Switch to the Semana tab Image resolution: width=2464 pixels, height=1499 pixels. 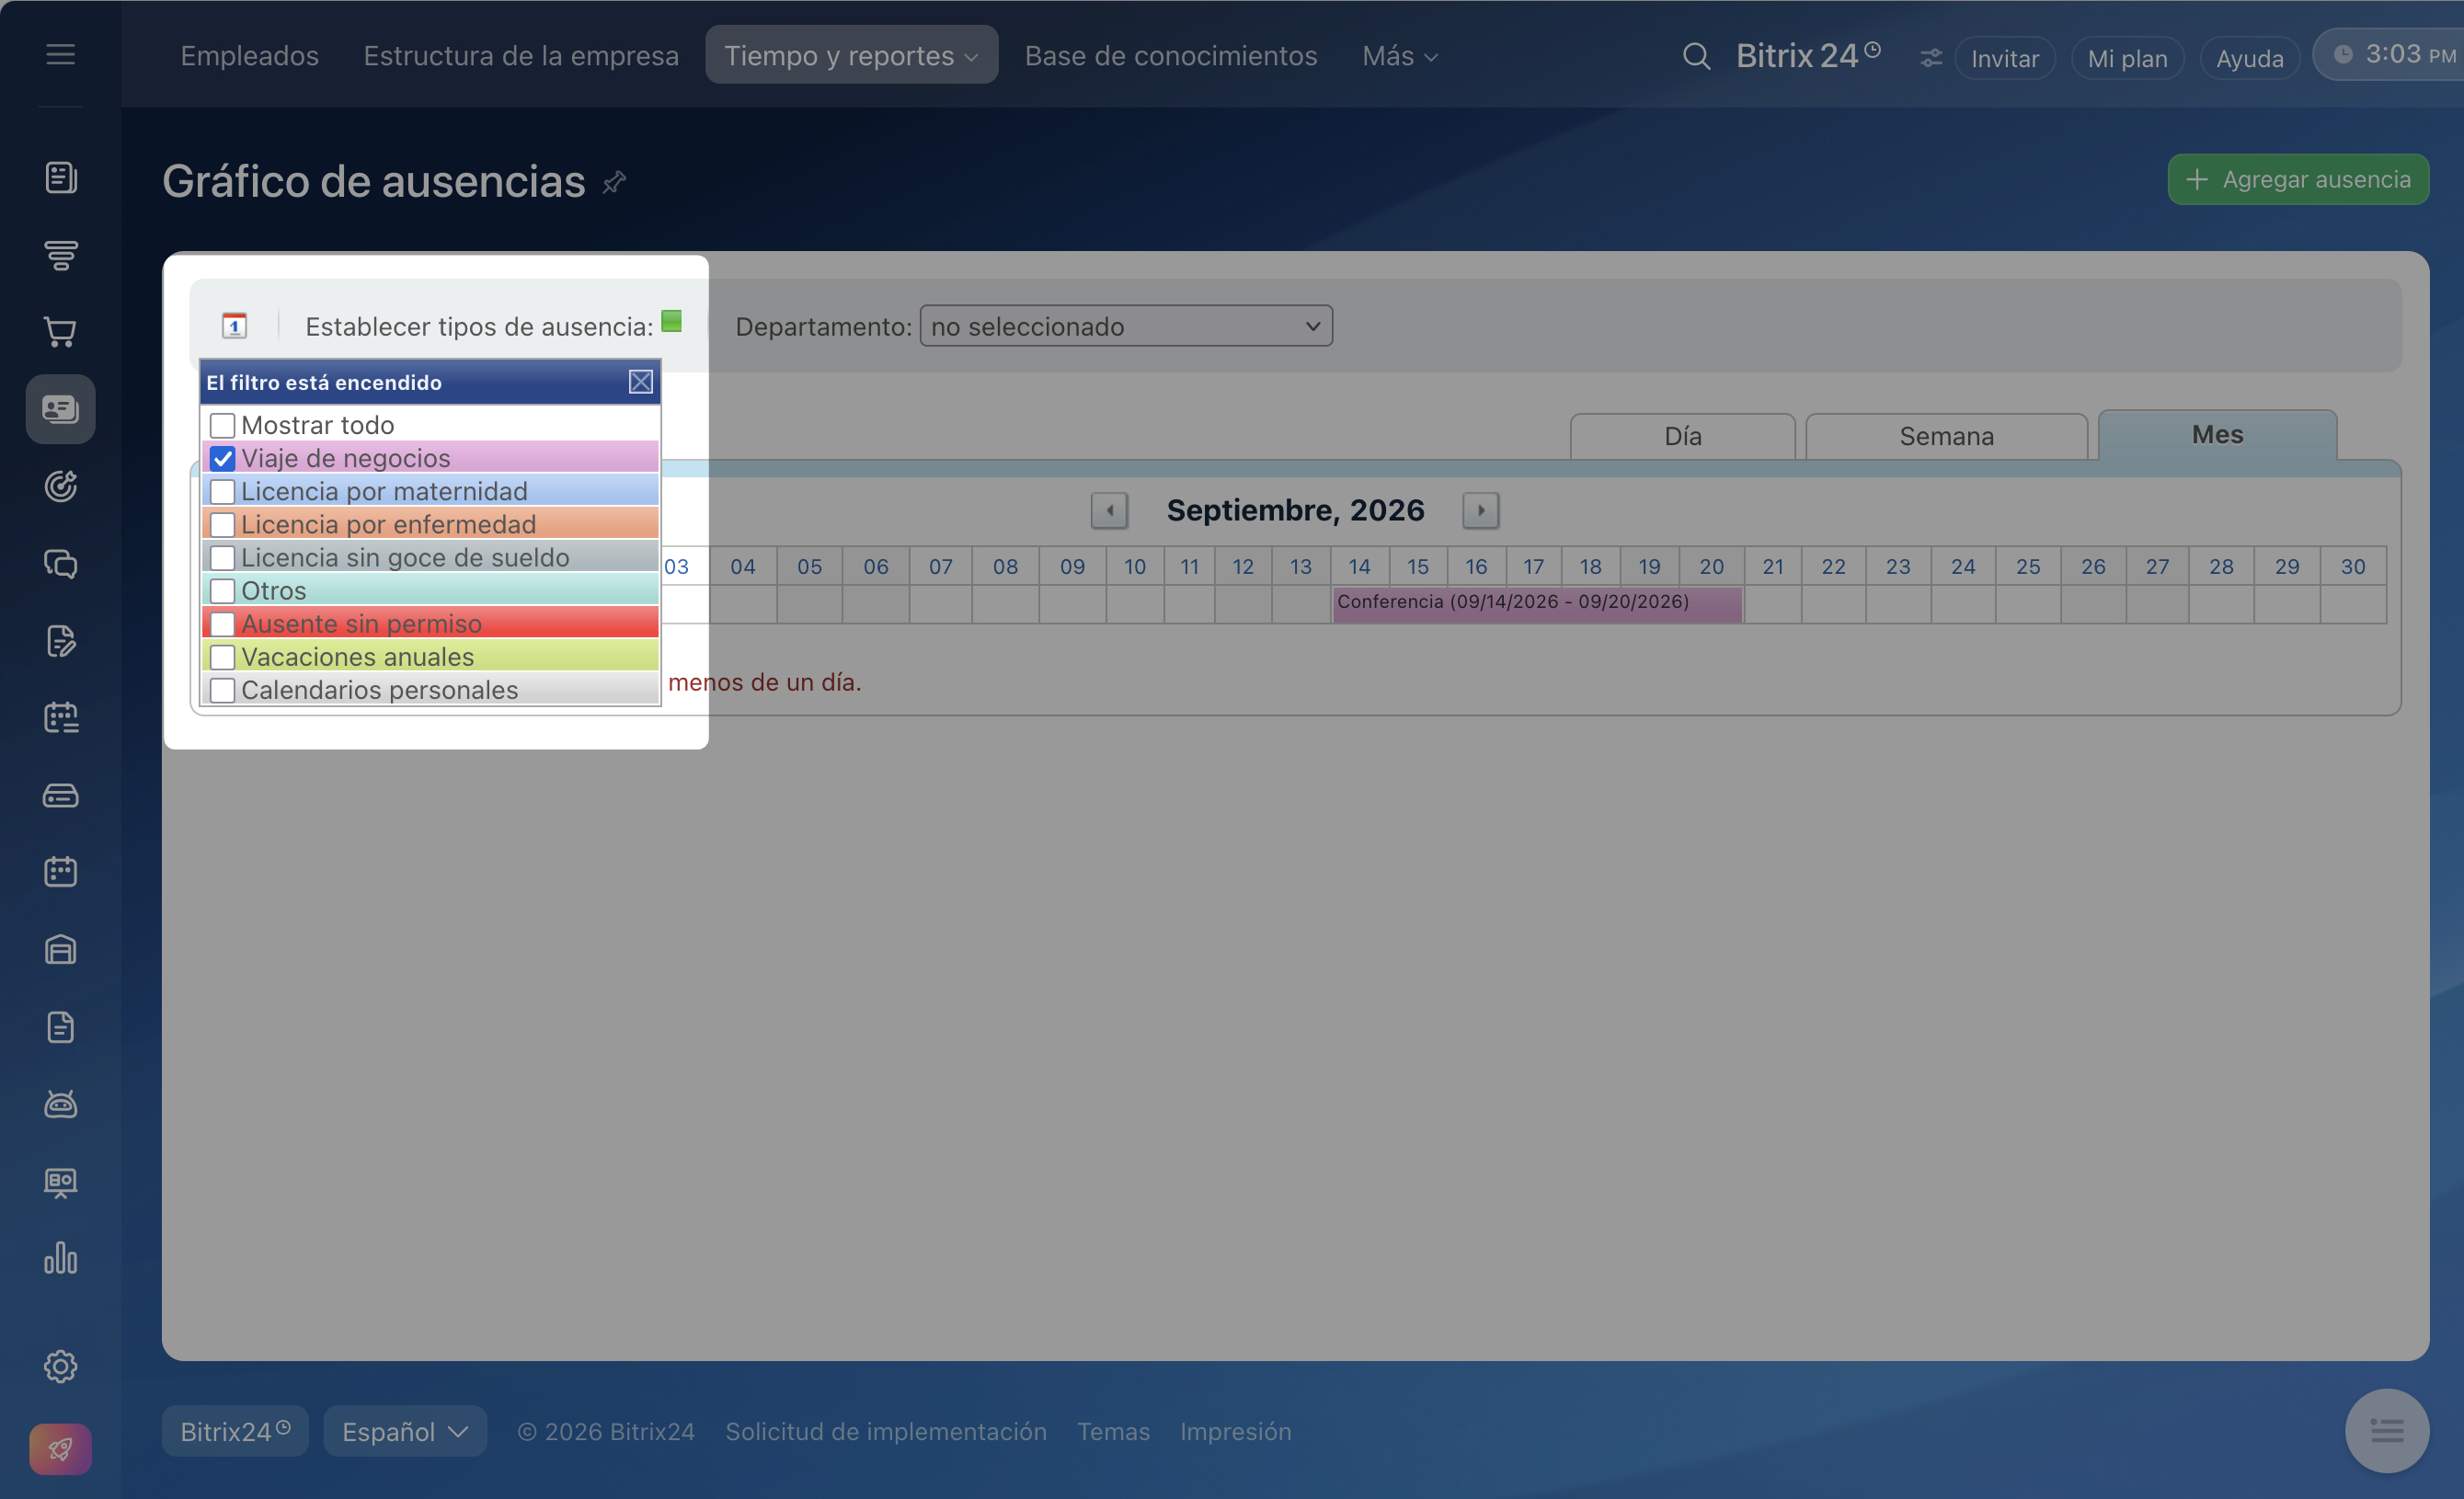coord(1946,437)
